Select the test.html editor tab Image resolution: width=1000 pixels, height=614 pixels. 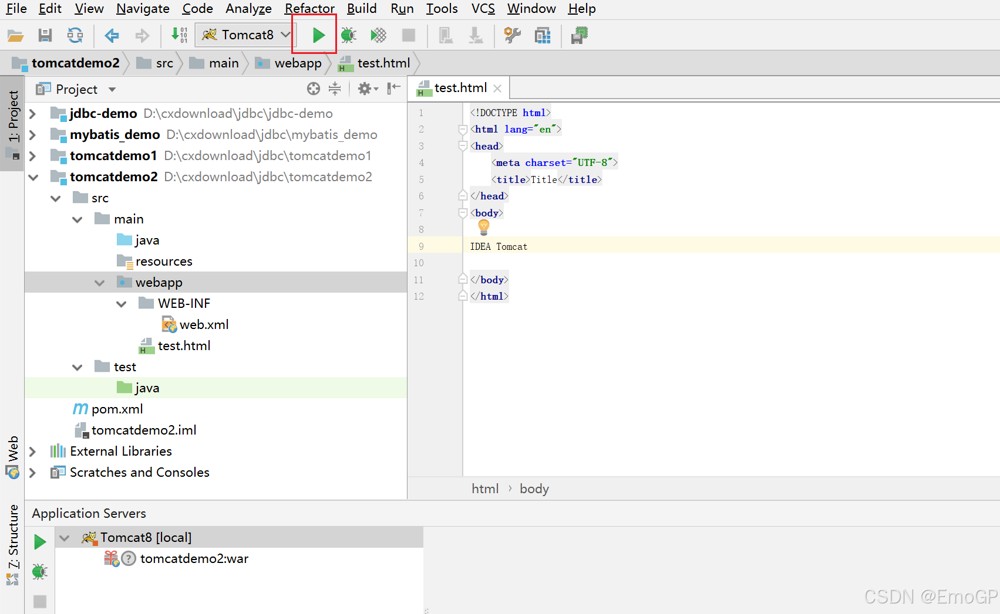click(459, 88)
